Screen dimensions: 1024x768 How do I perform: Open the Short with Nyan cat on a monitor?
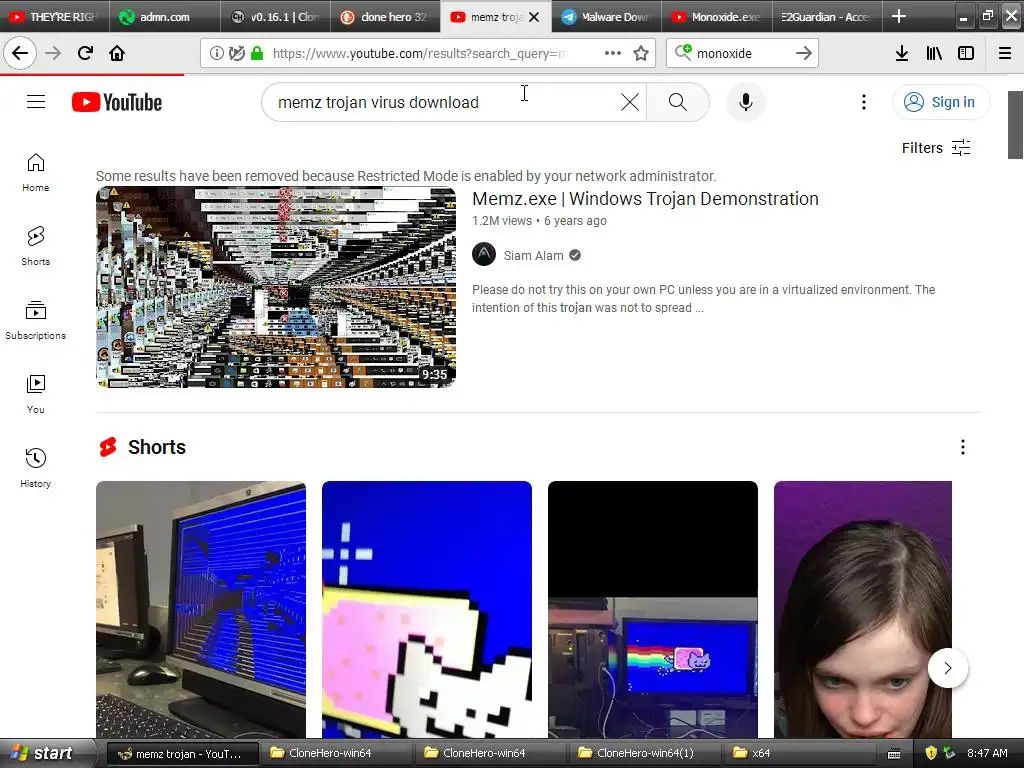pyautogui.click(x=652, y=609)
